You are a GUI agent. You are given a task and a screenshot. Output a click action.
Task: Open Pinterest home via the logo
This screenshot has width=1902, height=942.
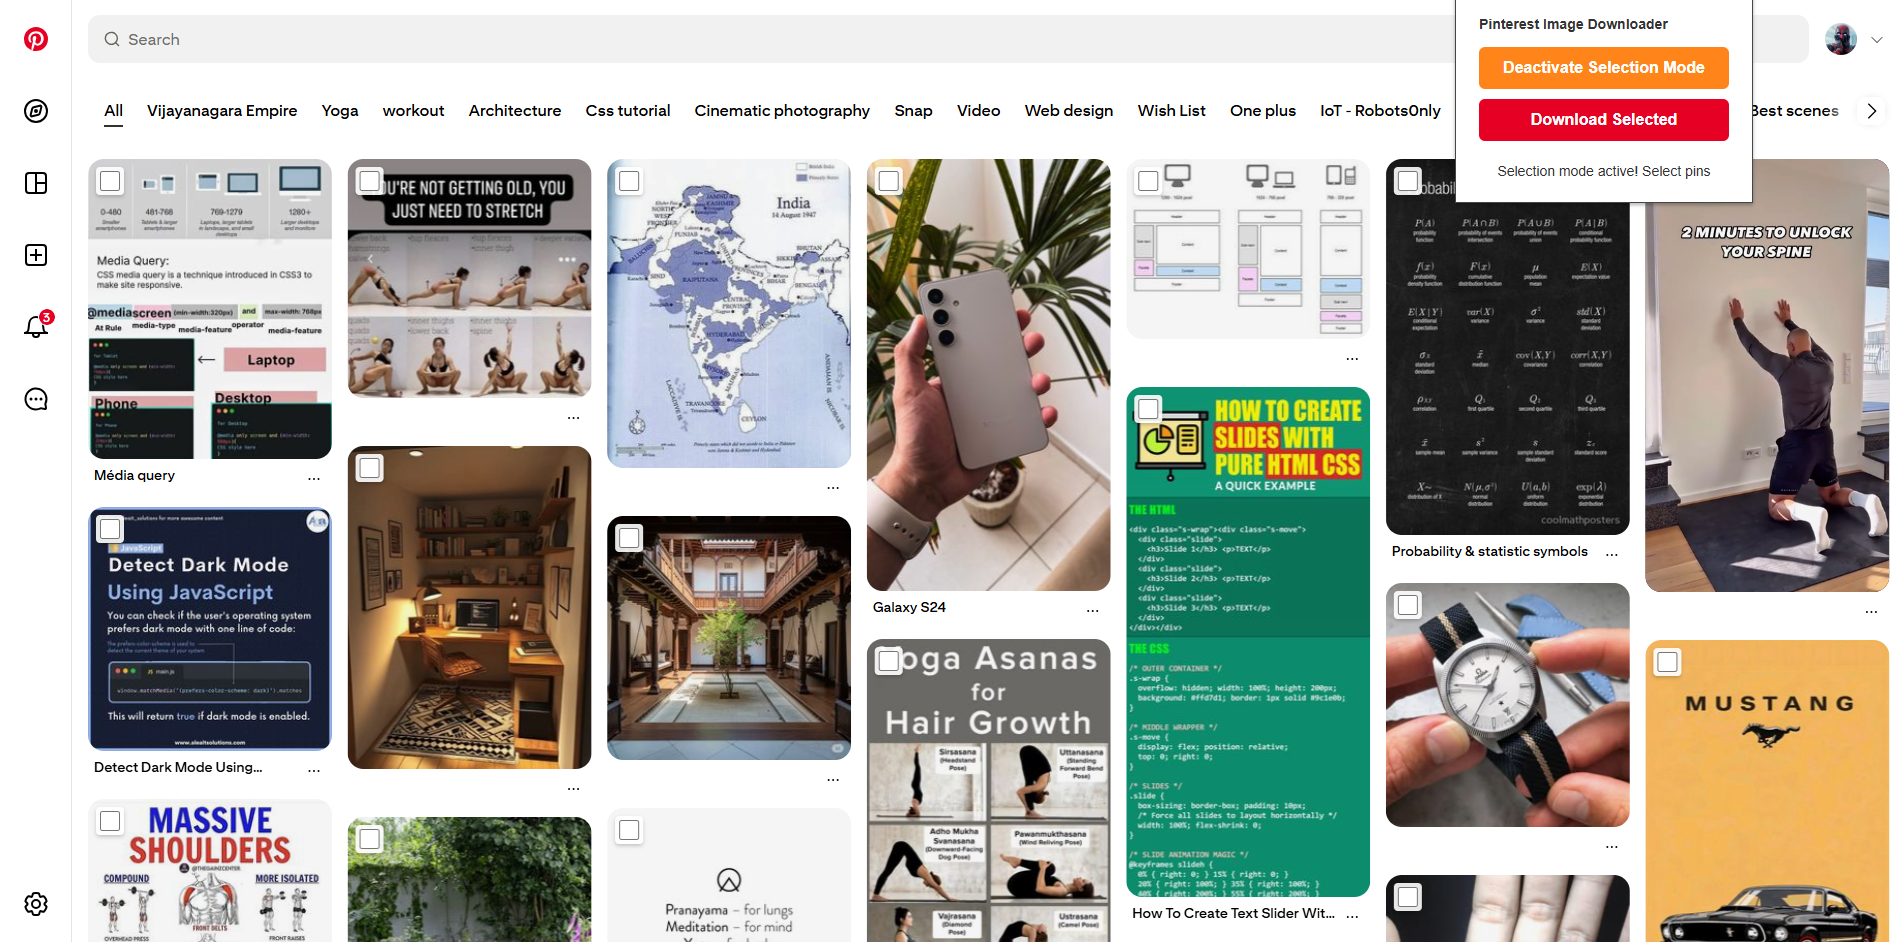36,39
